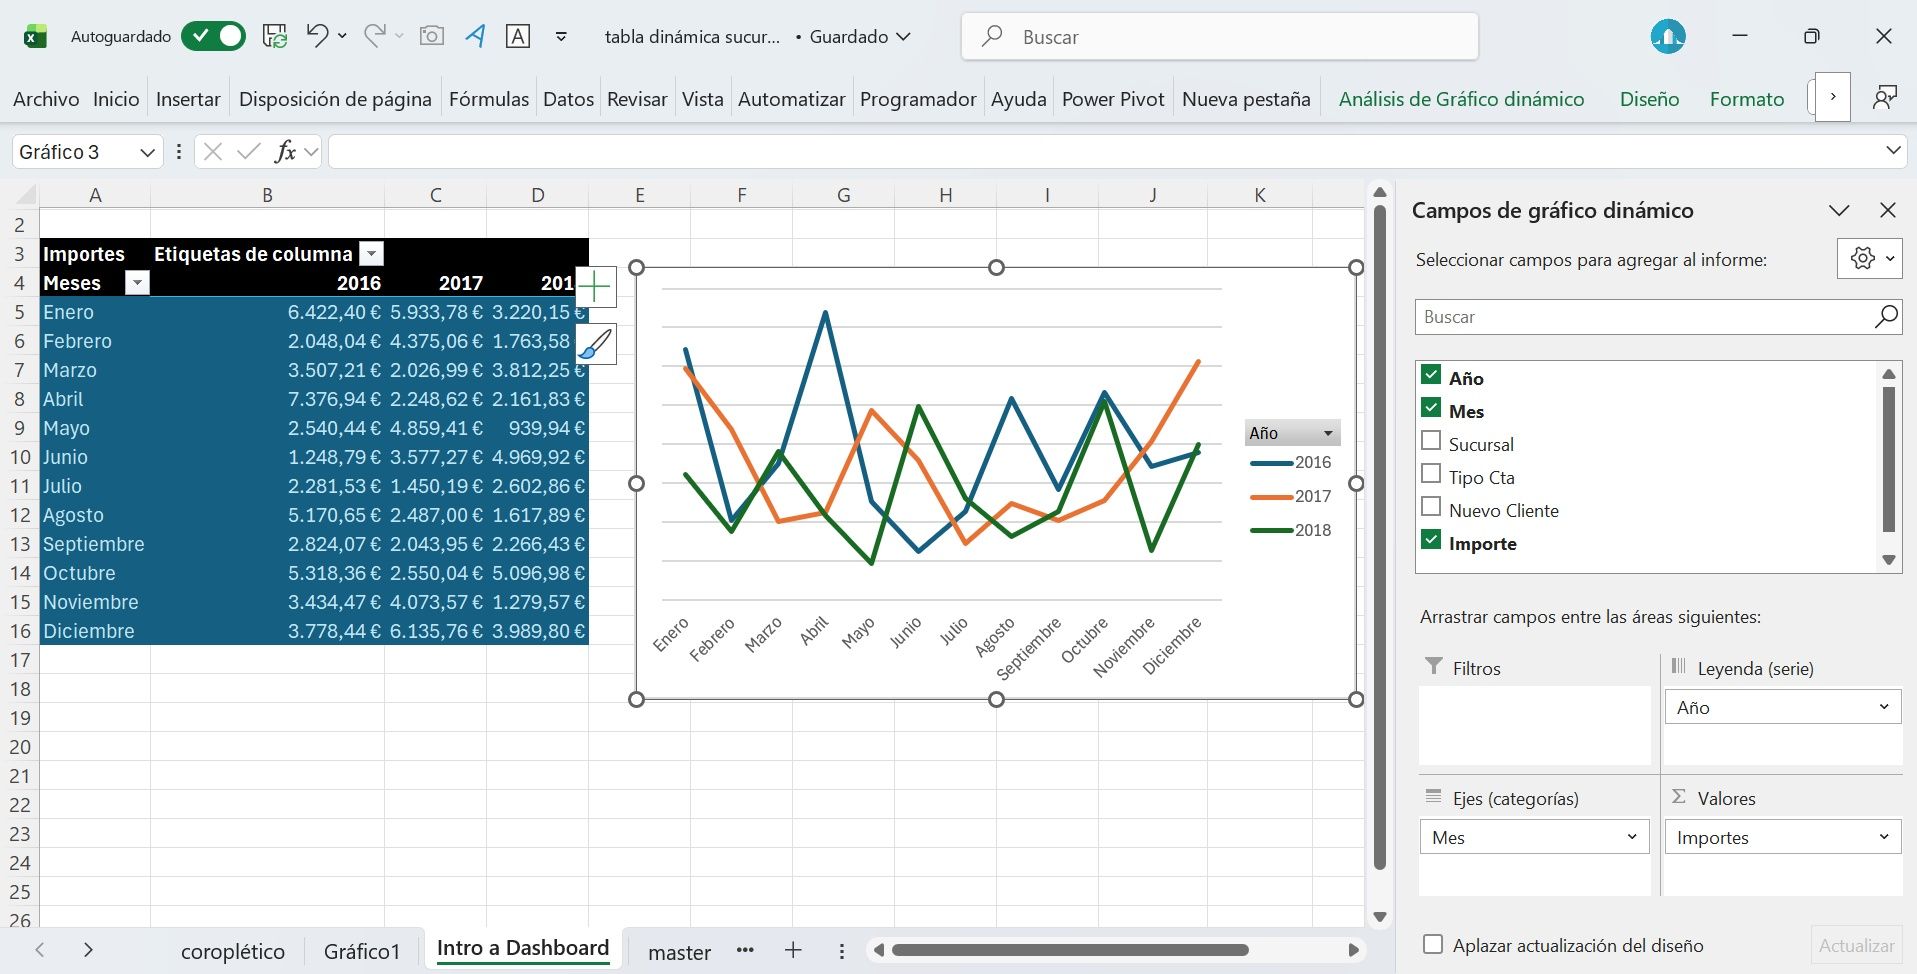The height and width of the screenshot is (974, 1917).
Task: Enable Aplazar actualización del diseño checkbox
Action: [1433, 945]
